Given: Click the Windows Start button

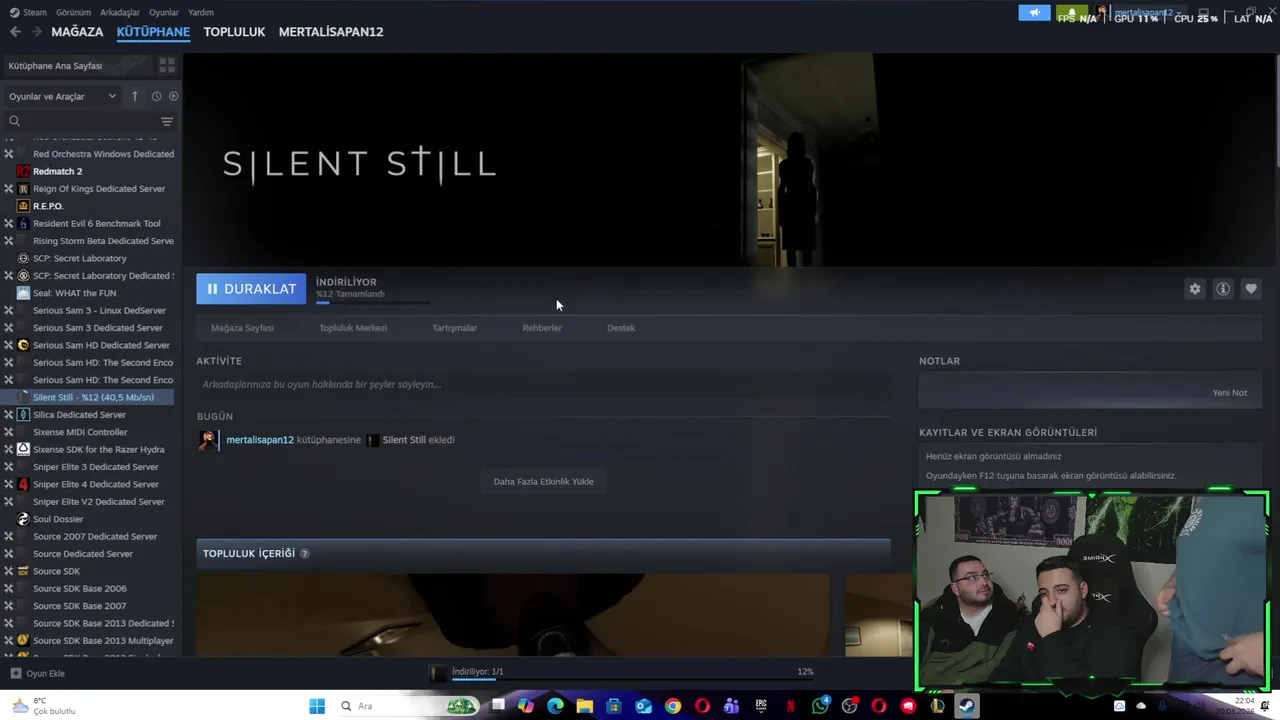Looking at the screenshot, I should (x=317, y=706).
